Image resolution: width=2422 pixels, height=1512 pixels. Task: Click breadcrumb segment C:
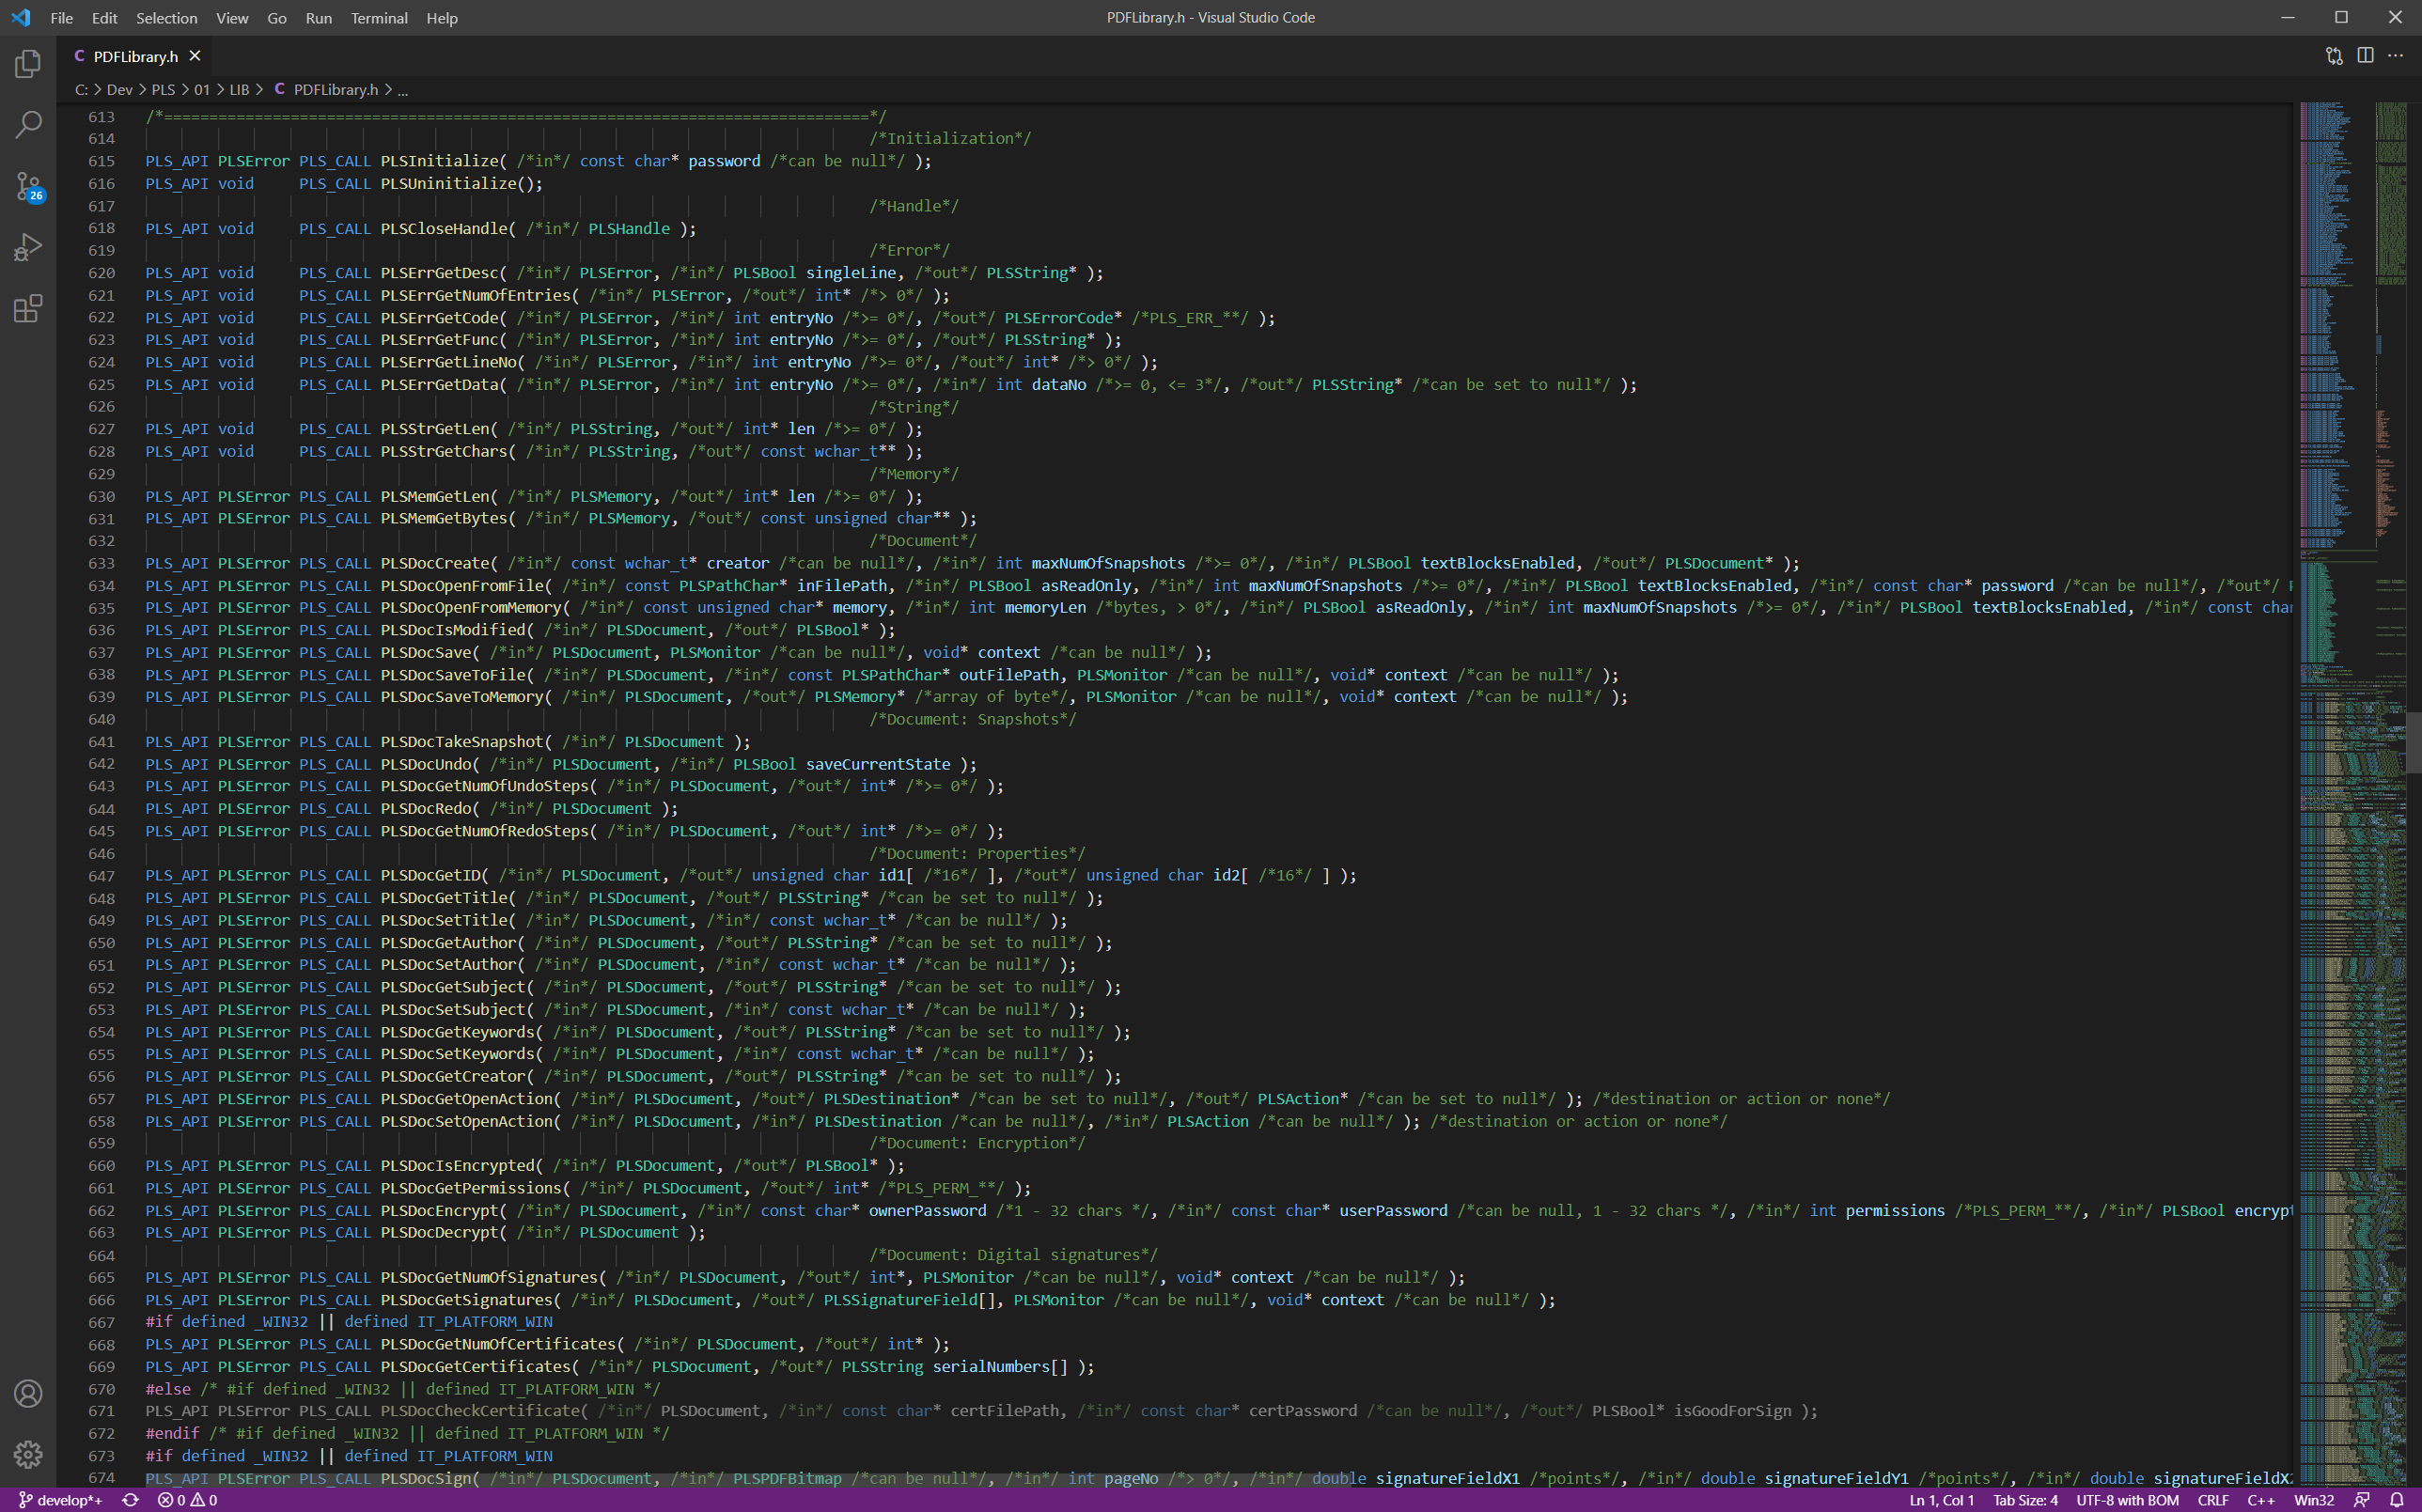pyautogui.click(x=81, y=89)
